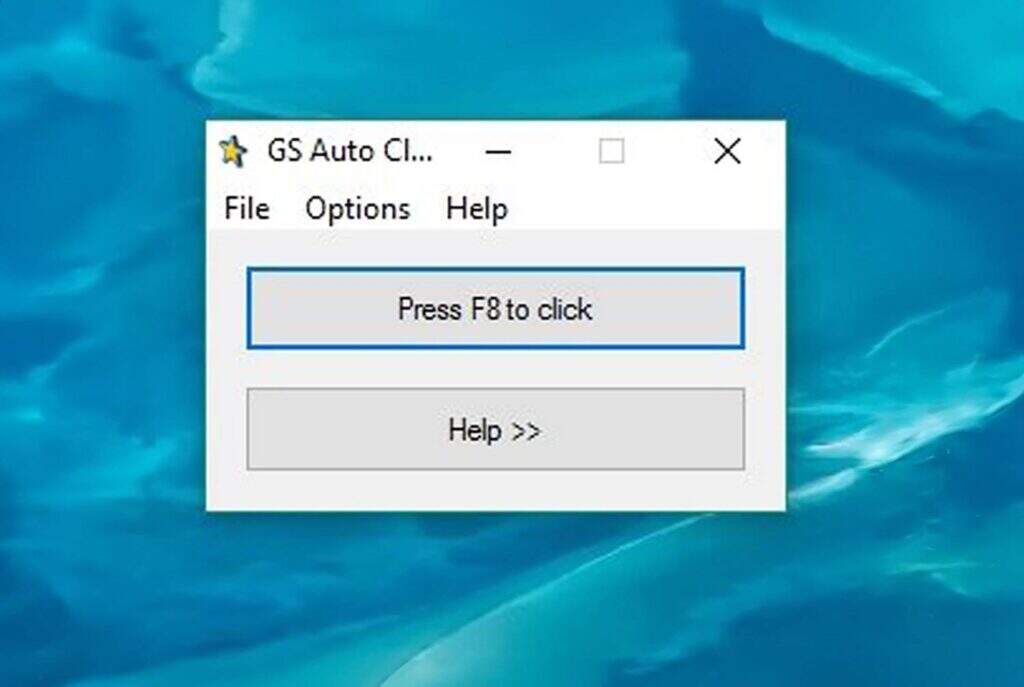The height and width of the screenshot is (687, 1024).
Task: Minimize the GS Auto Clicker window
Action: pos(498,152)
